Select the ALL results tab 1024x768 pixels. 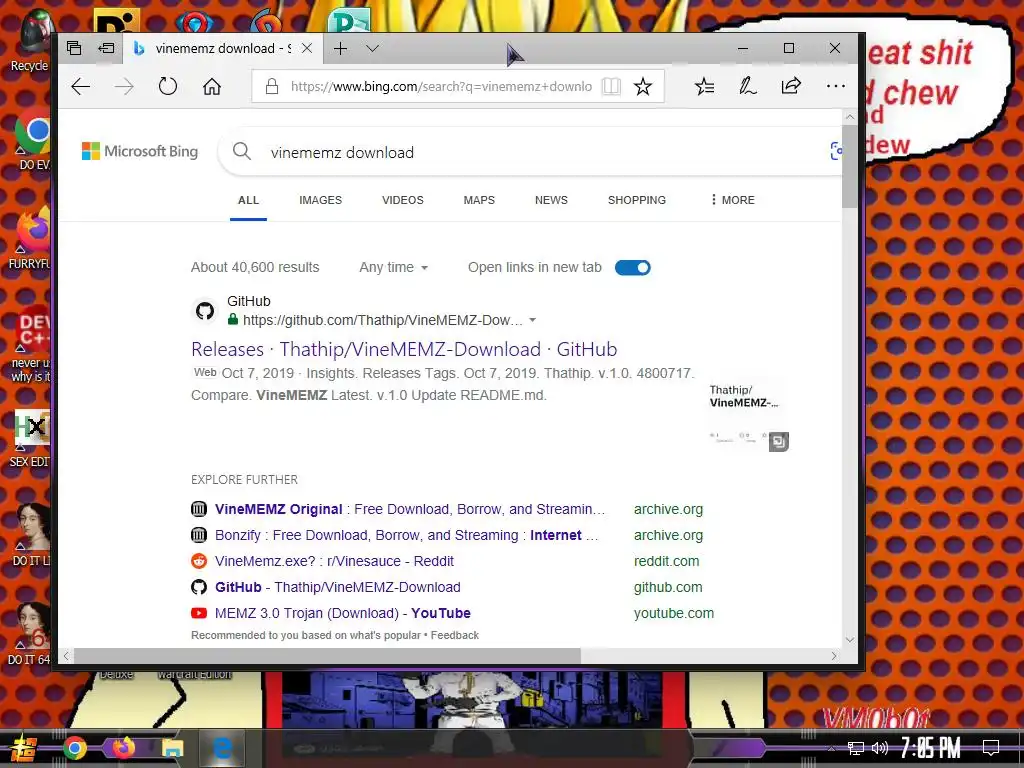point(248,200)
